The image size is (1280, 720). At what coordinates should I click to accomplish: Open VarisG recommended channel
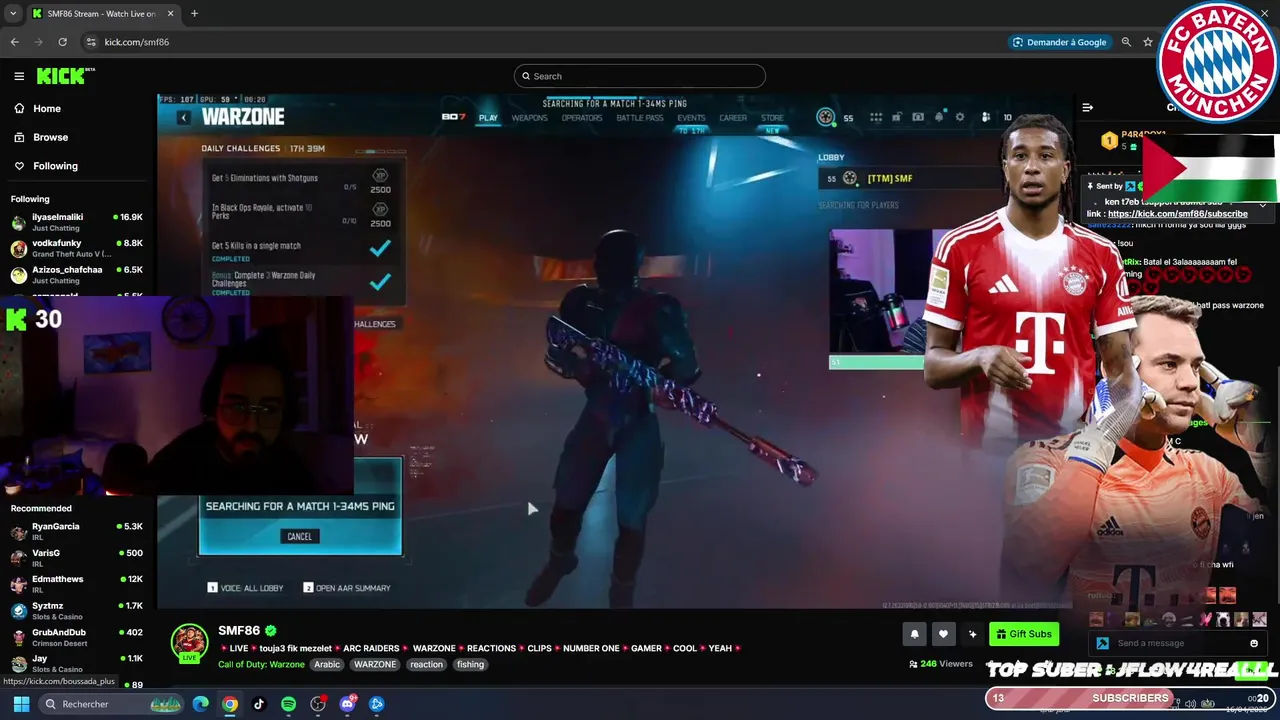(76, 557)
